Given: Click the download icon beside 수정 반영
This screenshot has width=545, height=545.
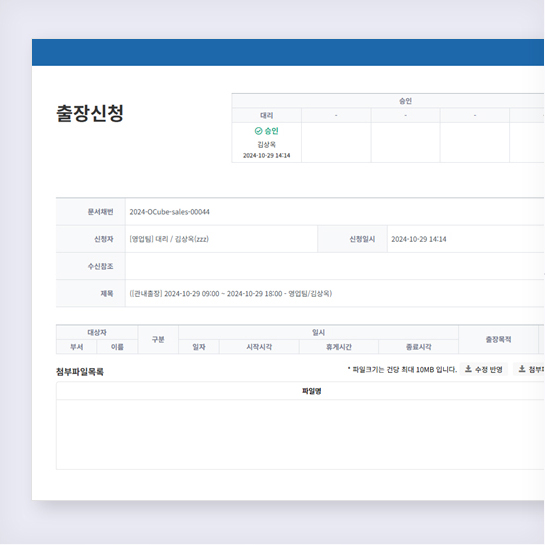Looking at the screenshot, I should click(x=468, y=369).
